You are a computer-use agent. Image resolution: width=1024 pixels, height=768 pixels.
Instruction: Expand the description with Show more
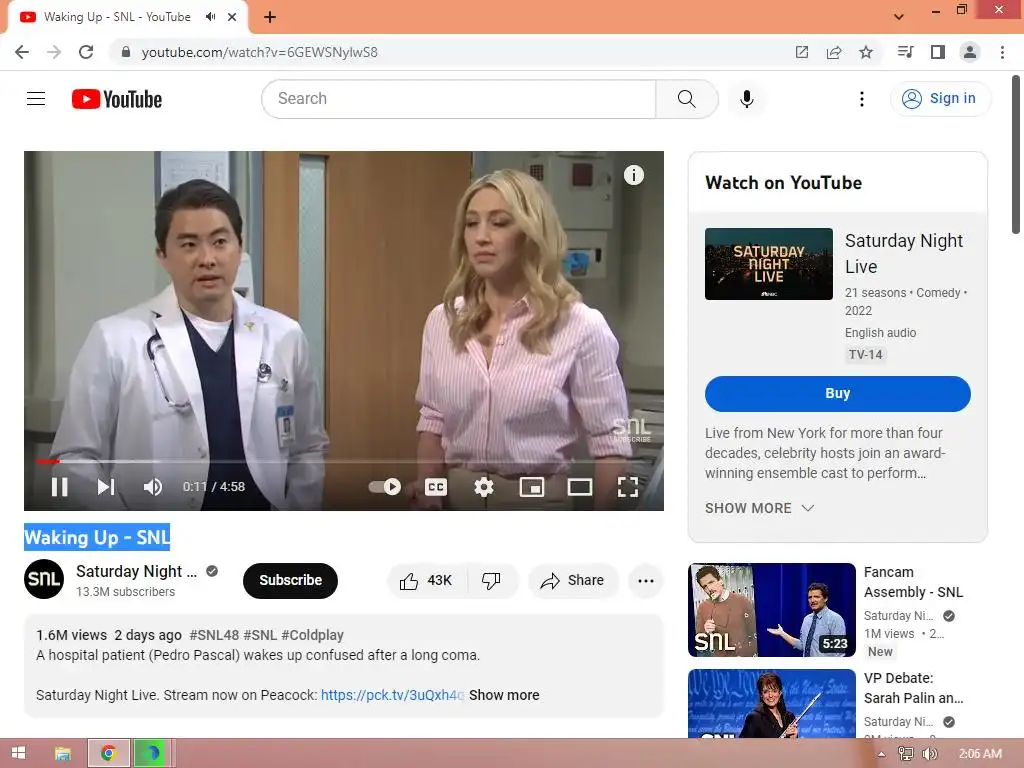tap(504, 695)
